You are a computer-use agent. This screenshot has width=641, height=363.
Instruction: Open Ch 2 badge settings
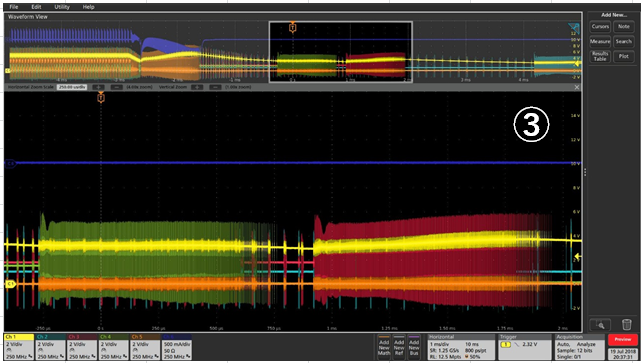[x=51, y=347]
